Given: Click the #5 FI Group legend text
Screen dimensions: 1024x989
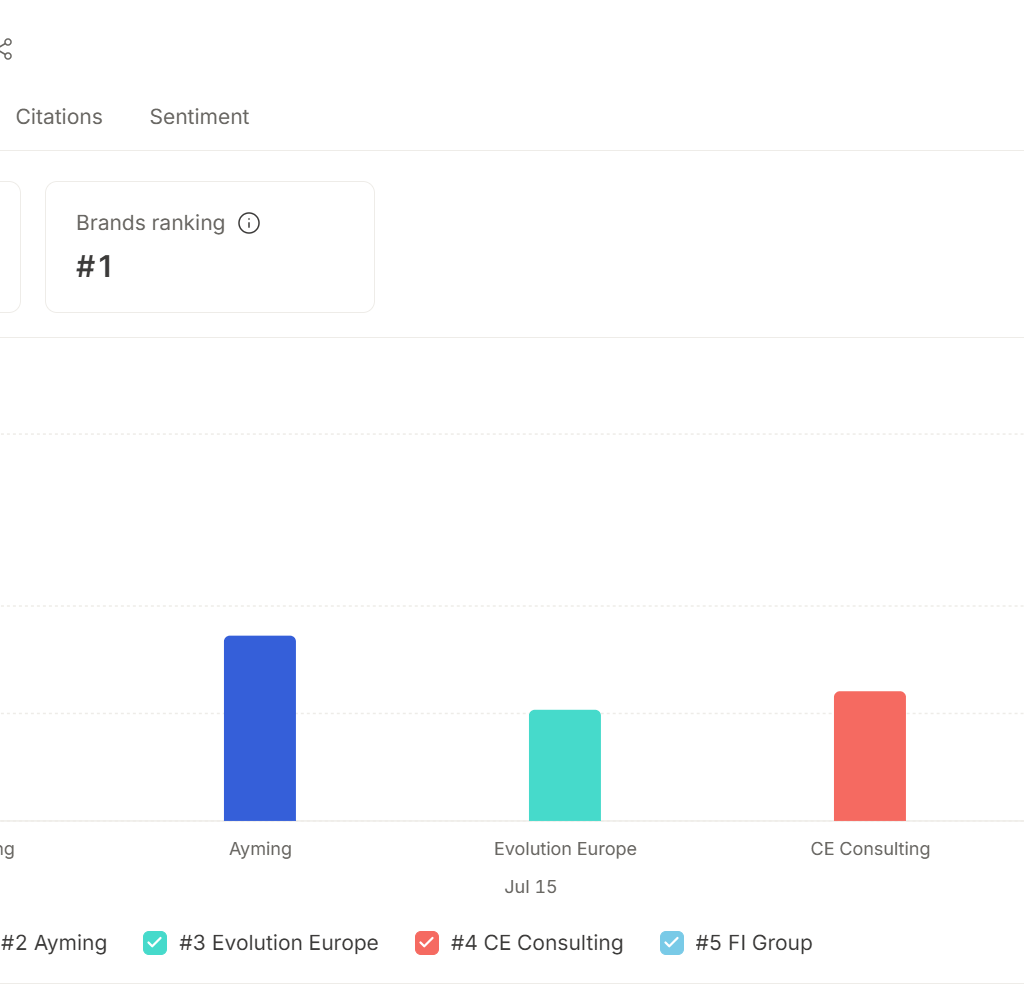Looking at the screenshot, I should [754, 943].
